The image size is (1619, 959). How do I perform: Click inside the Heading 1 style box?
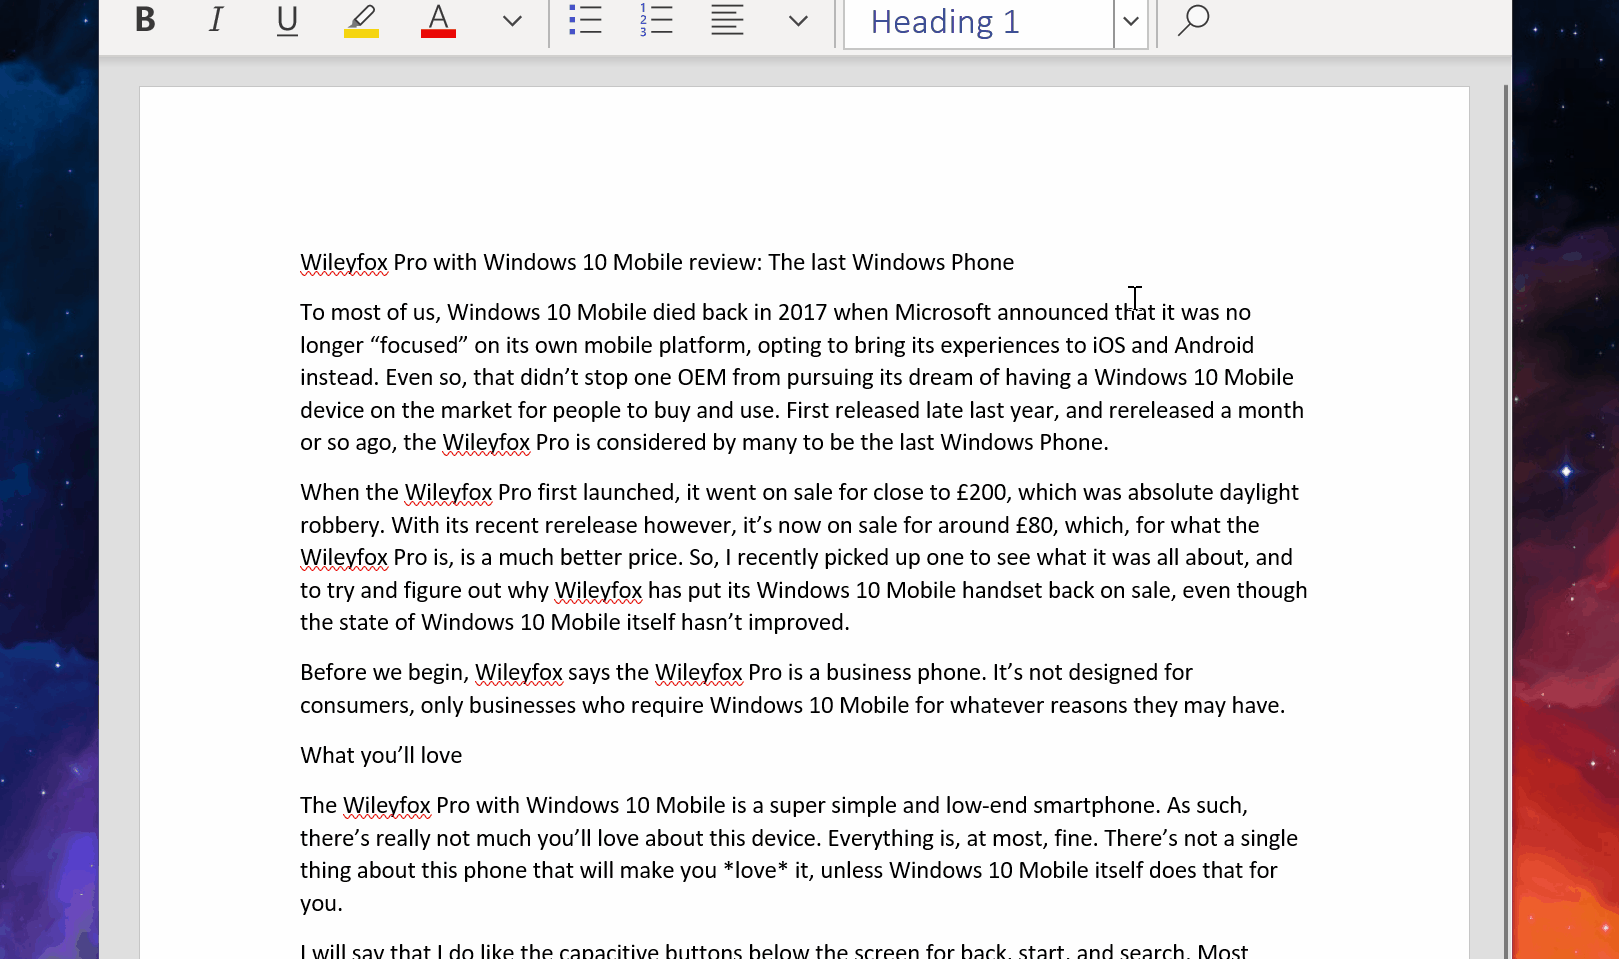[960, 22]
